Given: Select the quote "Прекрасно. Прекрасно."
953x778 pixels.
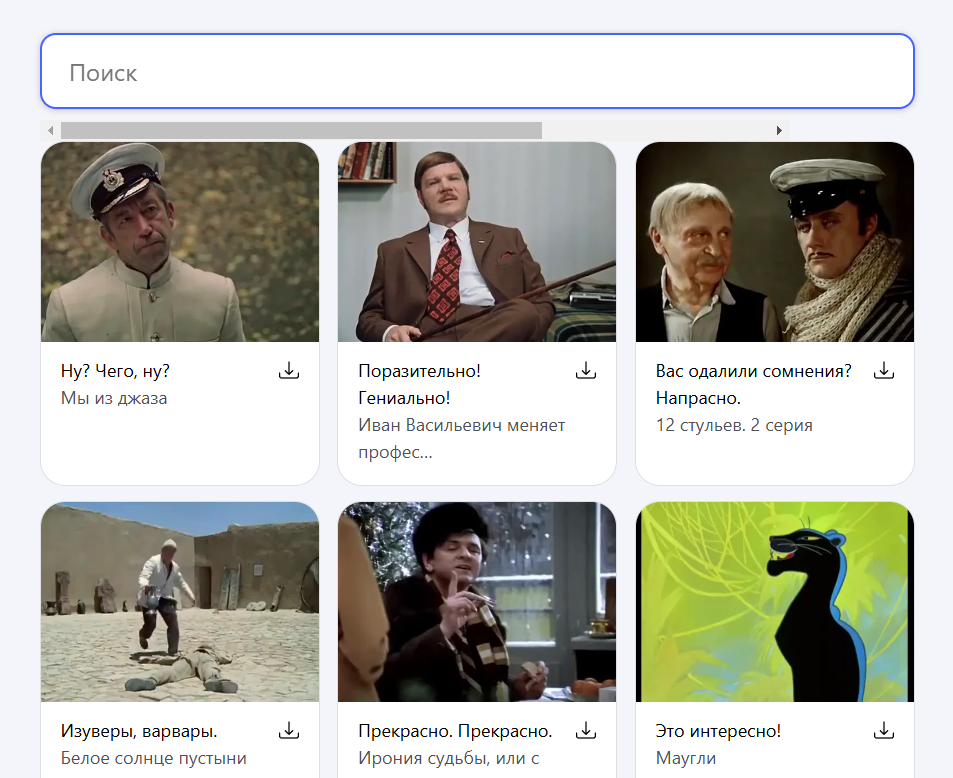Looking at the screenshot, I should tap(455, 731).
